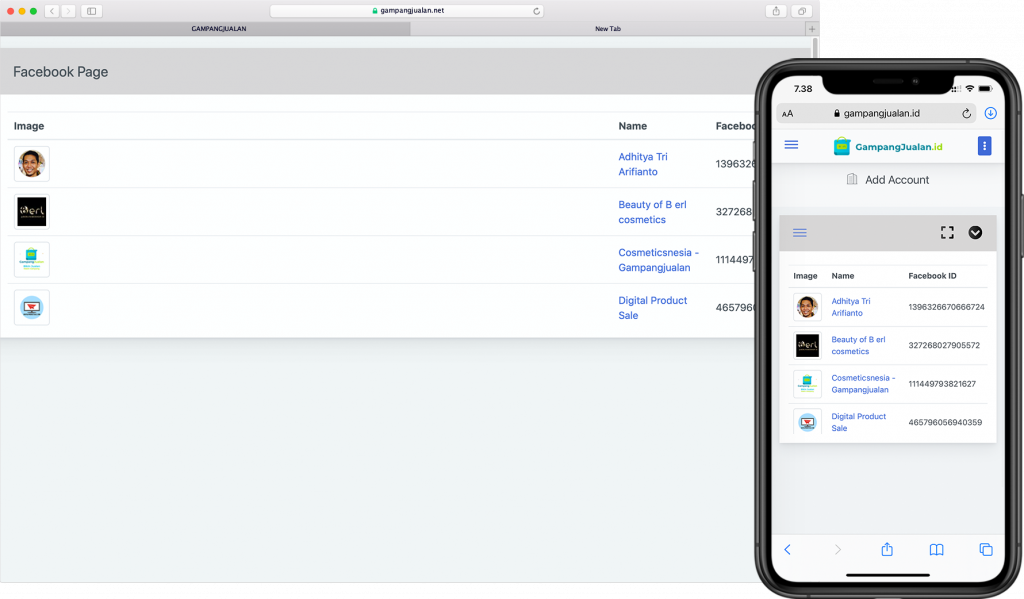Tap Add Account on mobile page
This screenshot has height=599, width=1024.
click(896, 180)
